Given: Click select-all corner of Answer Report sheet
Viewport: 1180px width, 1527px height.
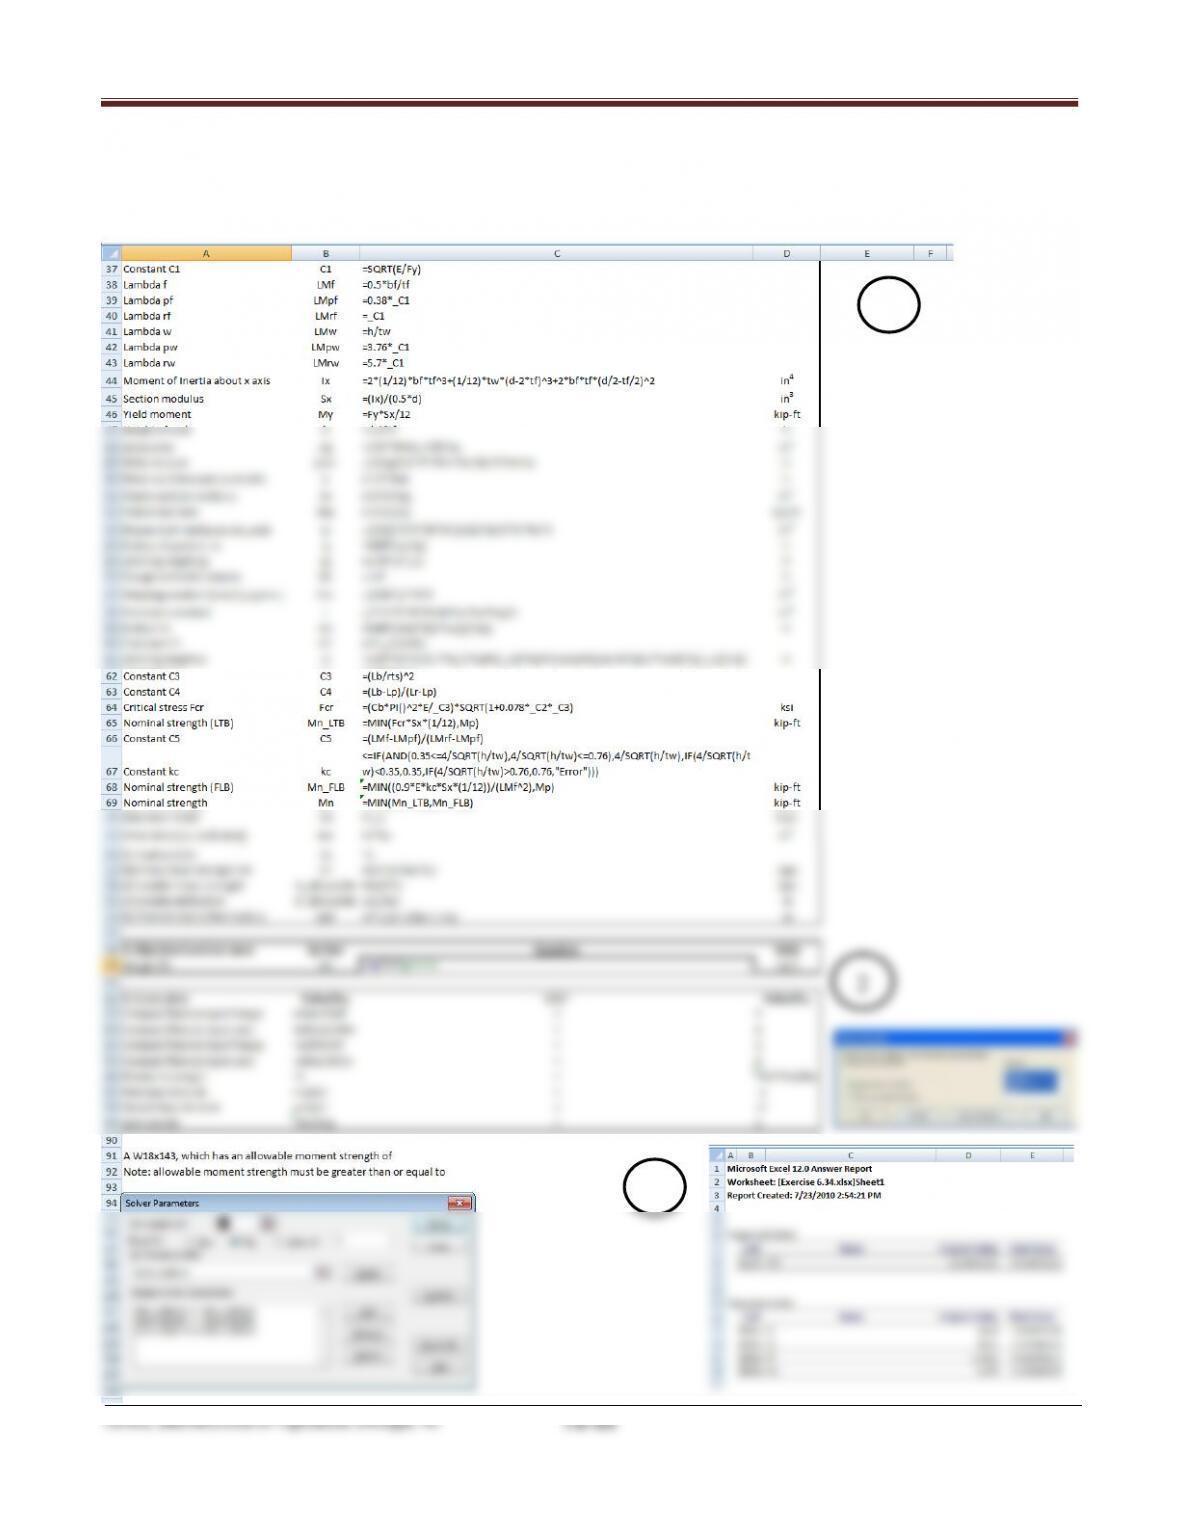Looking at the screenshot, I should (x=717, y=1155).
